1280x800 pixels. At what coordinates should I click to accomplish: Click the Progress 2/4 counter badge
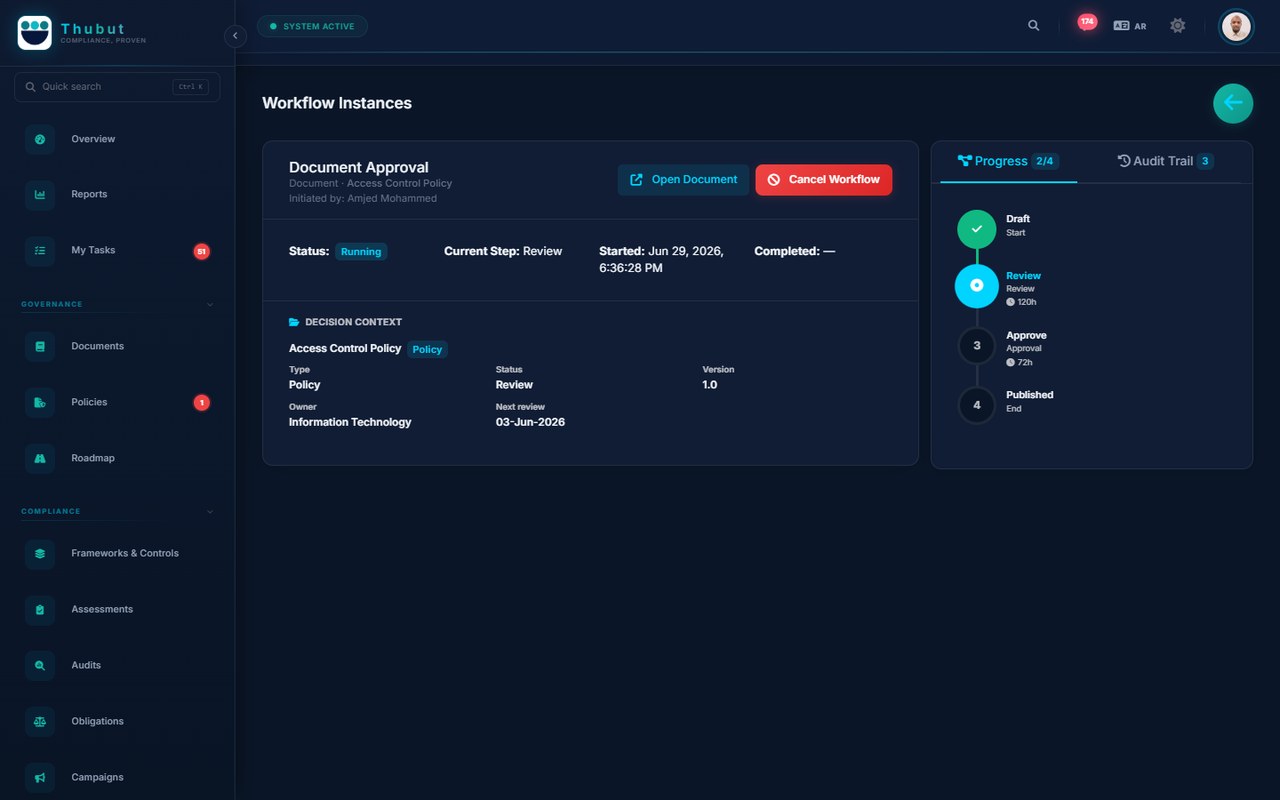click(1045, 162)
